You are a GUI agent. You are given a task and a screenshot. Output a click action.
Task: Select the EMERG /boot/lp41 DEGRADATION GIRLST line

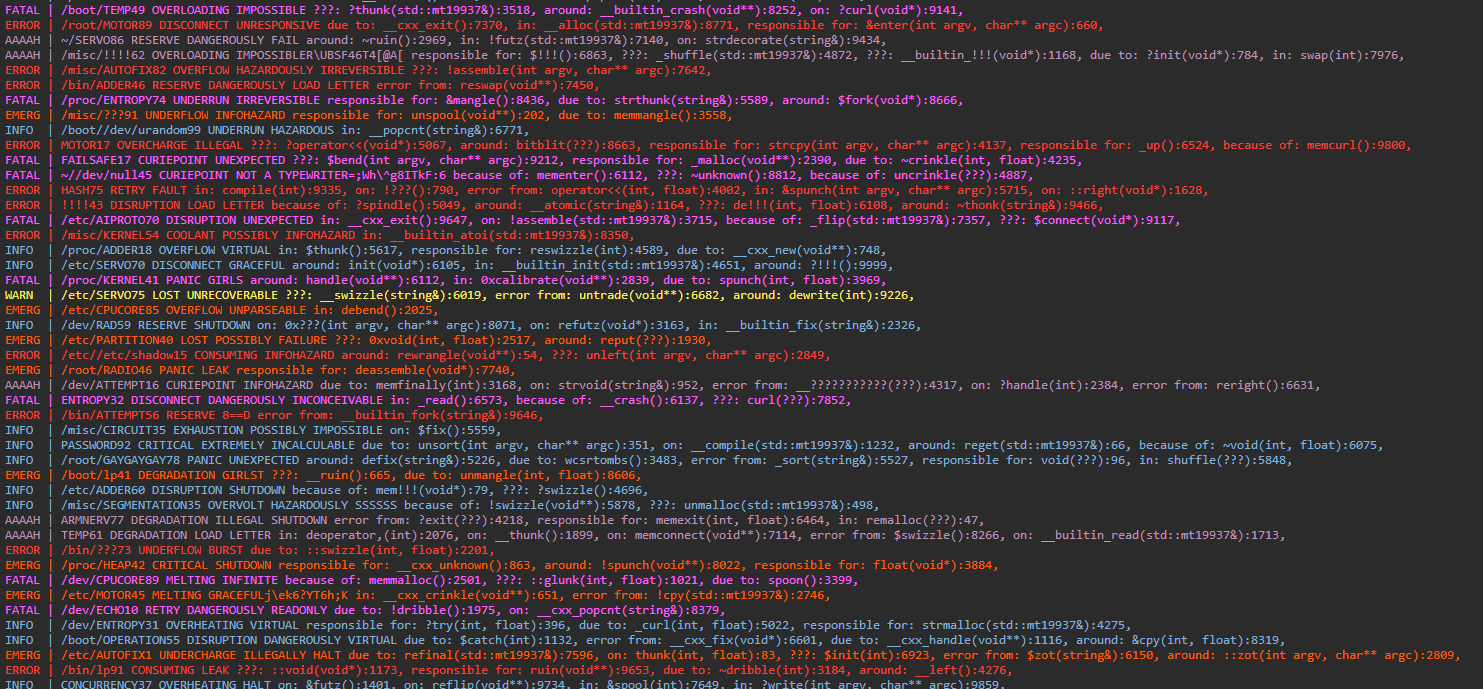pyautogui.click(x=200, y=474)
